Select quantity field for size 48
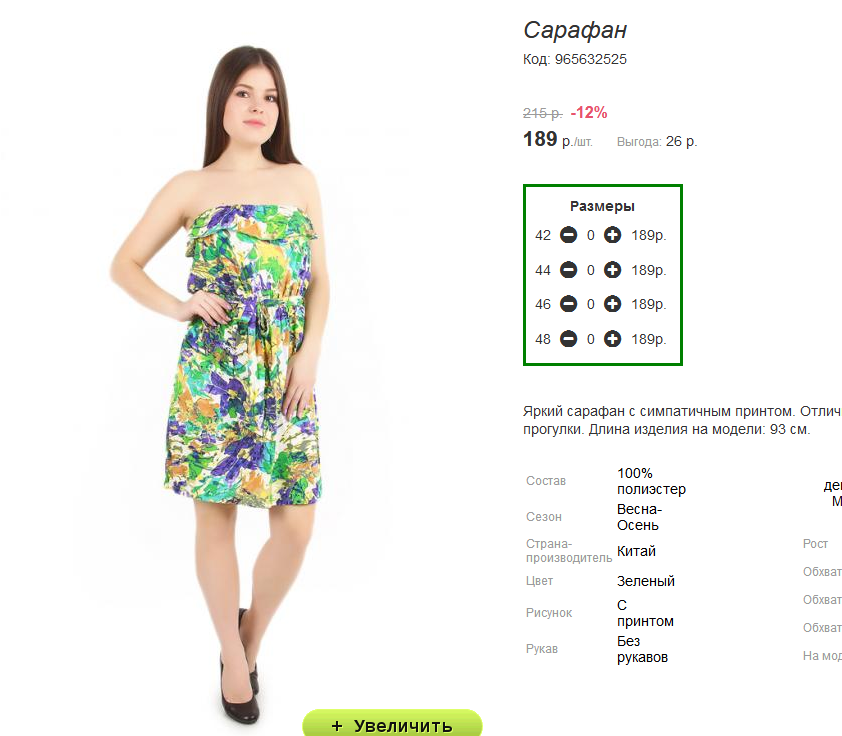Viewport: 842px width, 736px height. [x=591, y=339]
